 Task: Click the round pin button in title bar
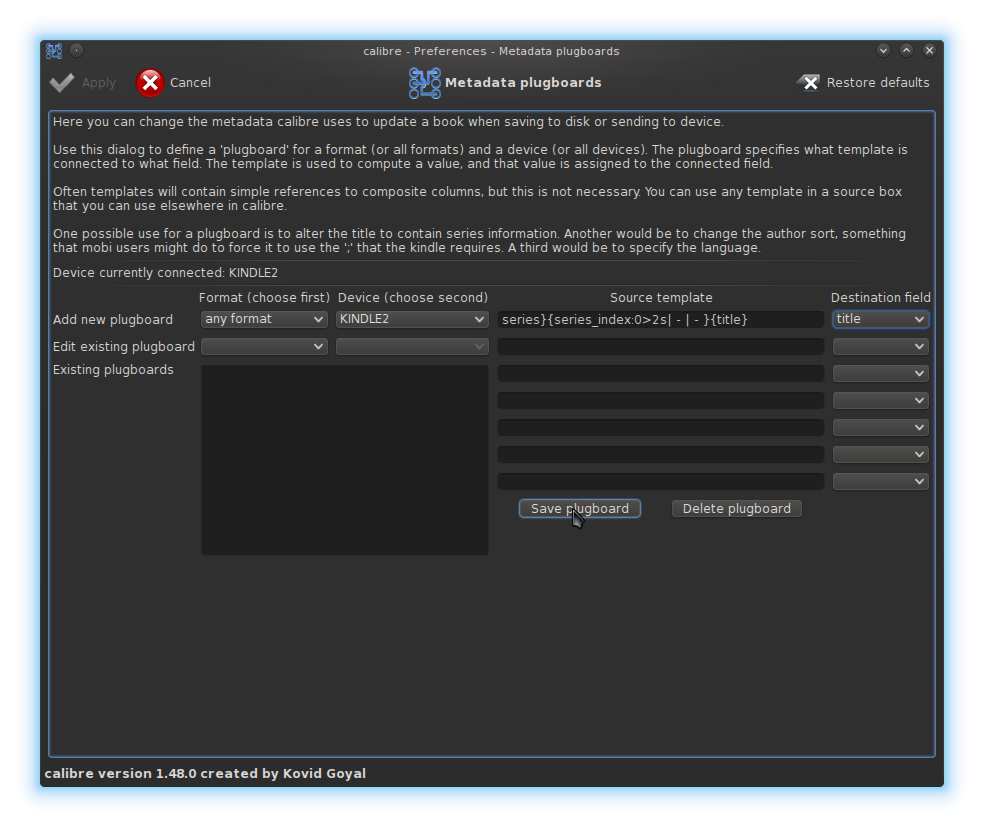coord(77,51)
